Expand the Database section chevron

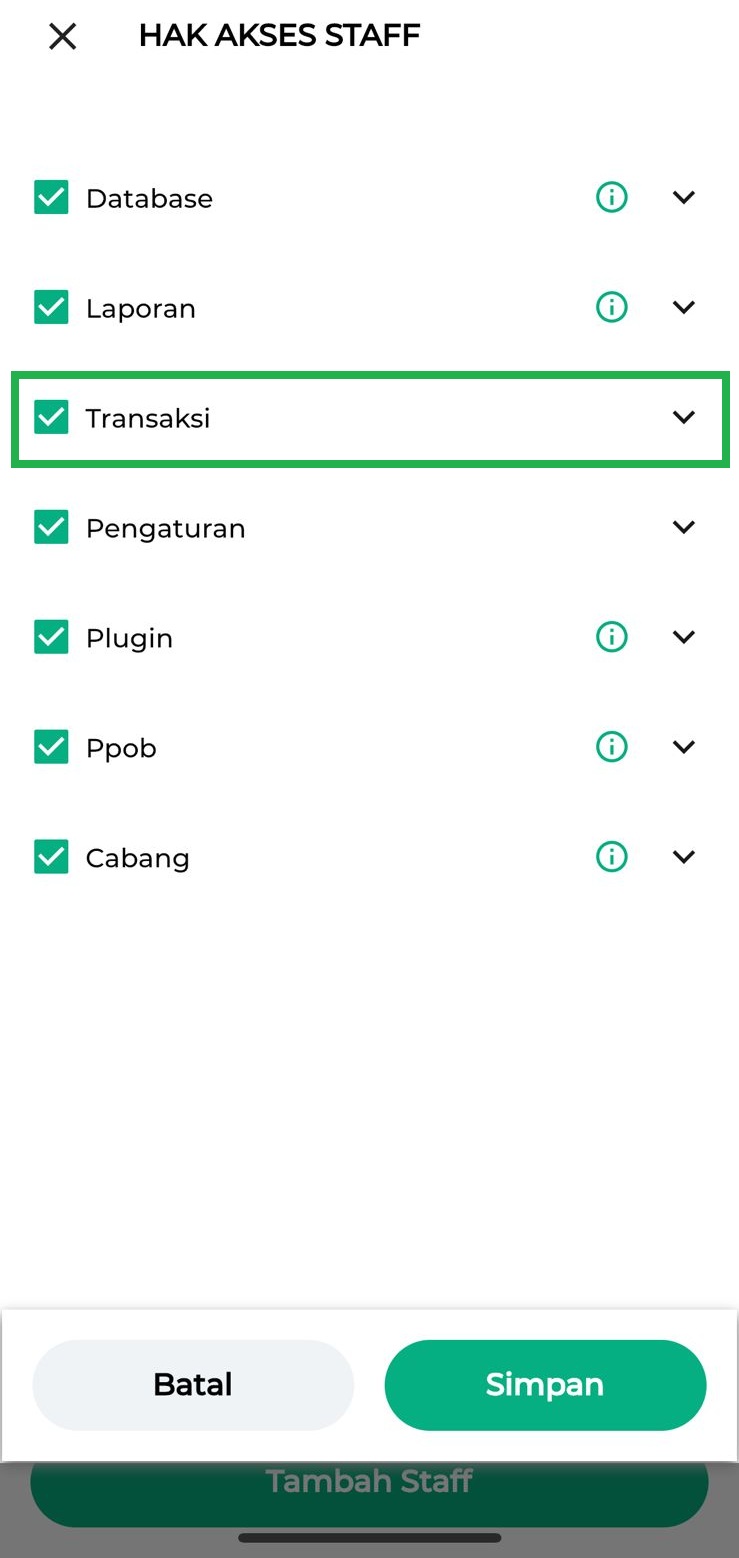coord(684,198)
